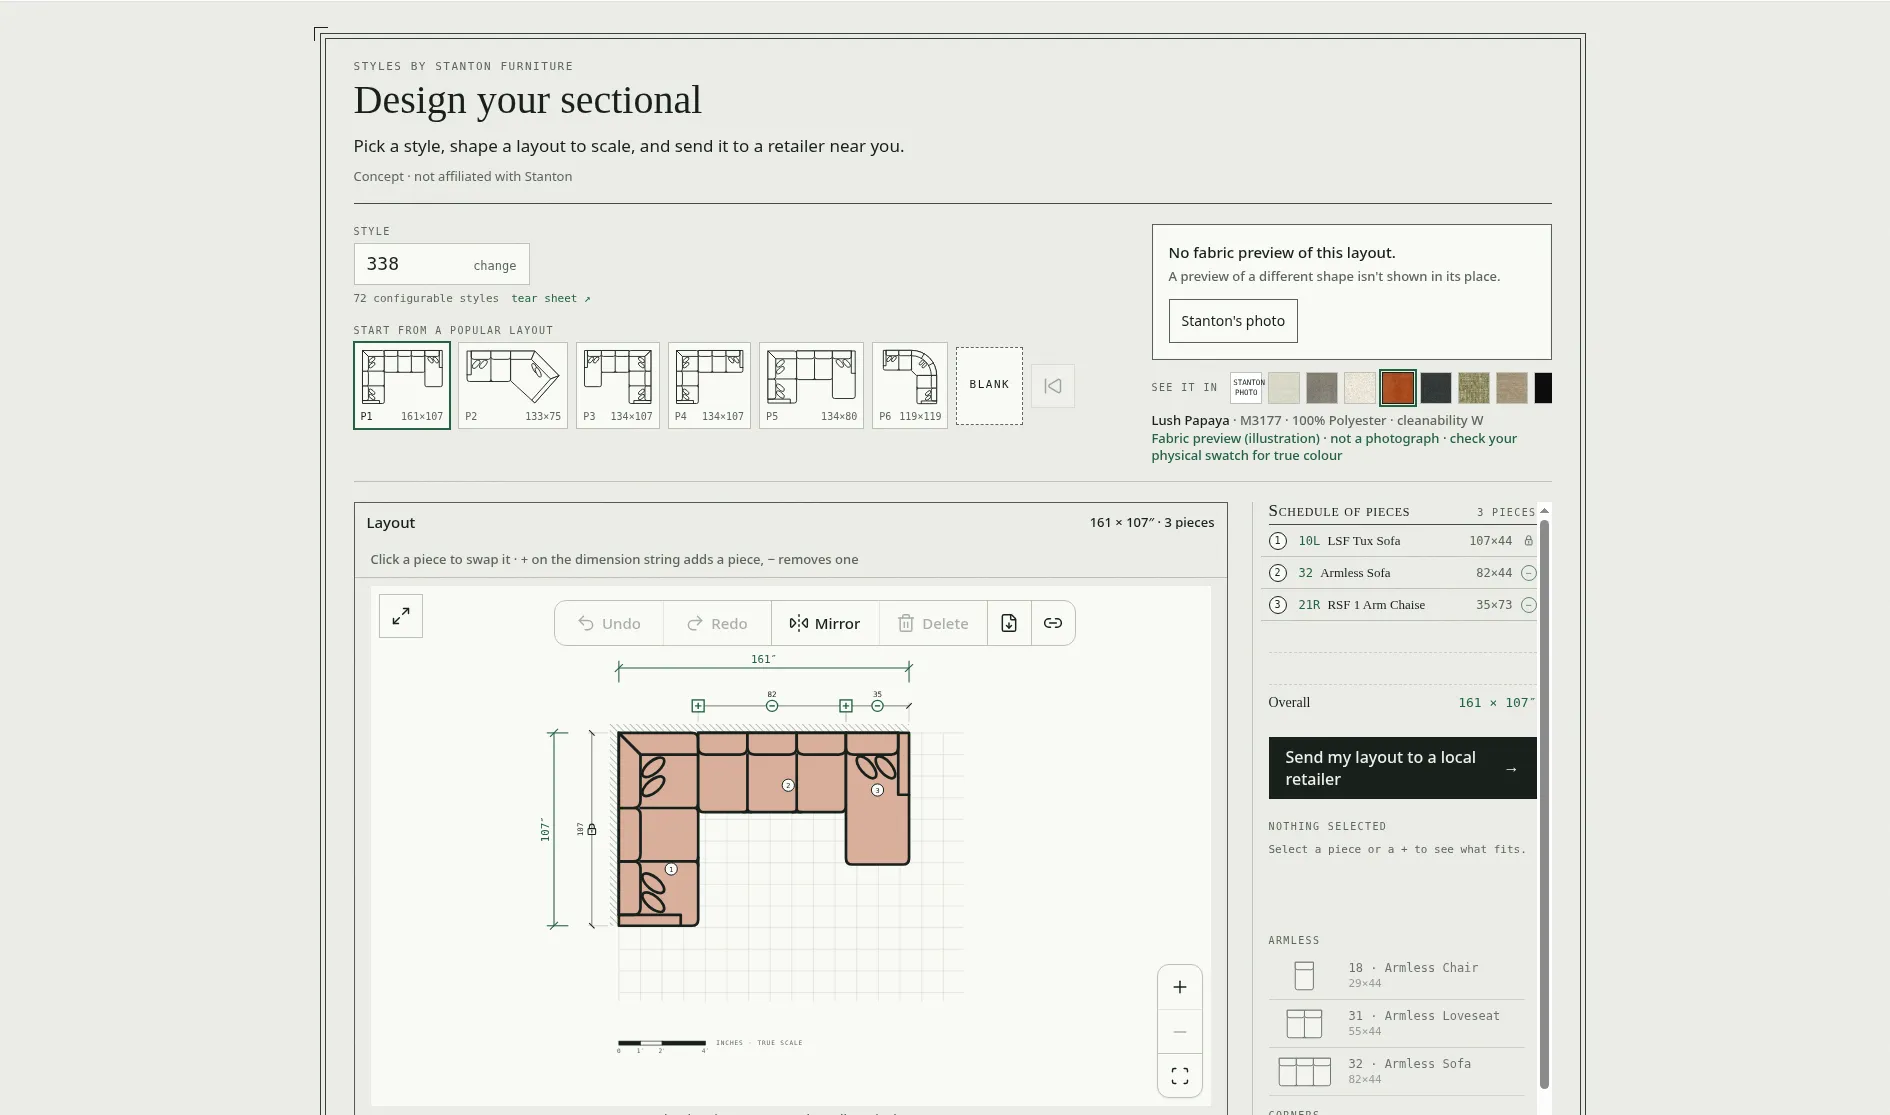Remove RSF 1 Arm Chaise from schedule
This screenshot has height=1115, width=1890.
coord(1528,605)
